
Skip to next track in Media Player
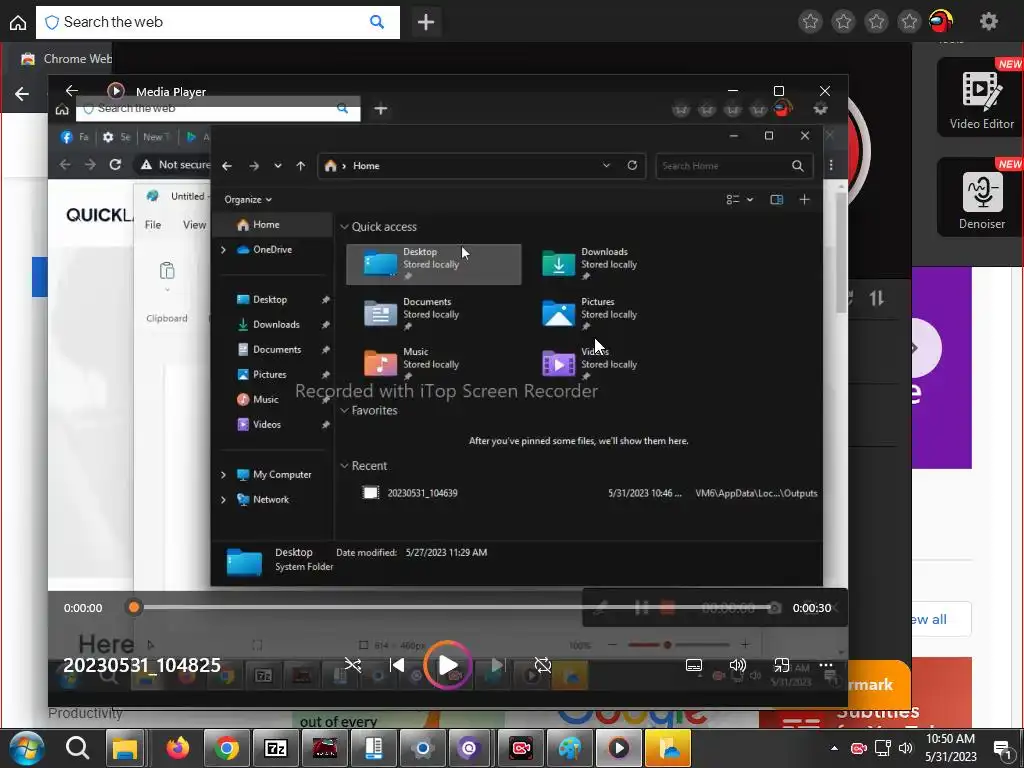498,665
